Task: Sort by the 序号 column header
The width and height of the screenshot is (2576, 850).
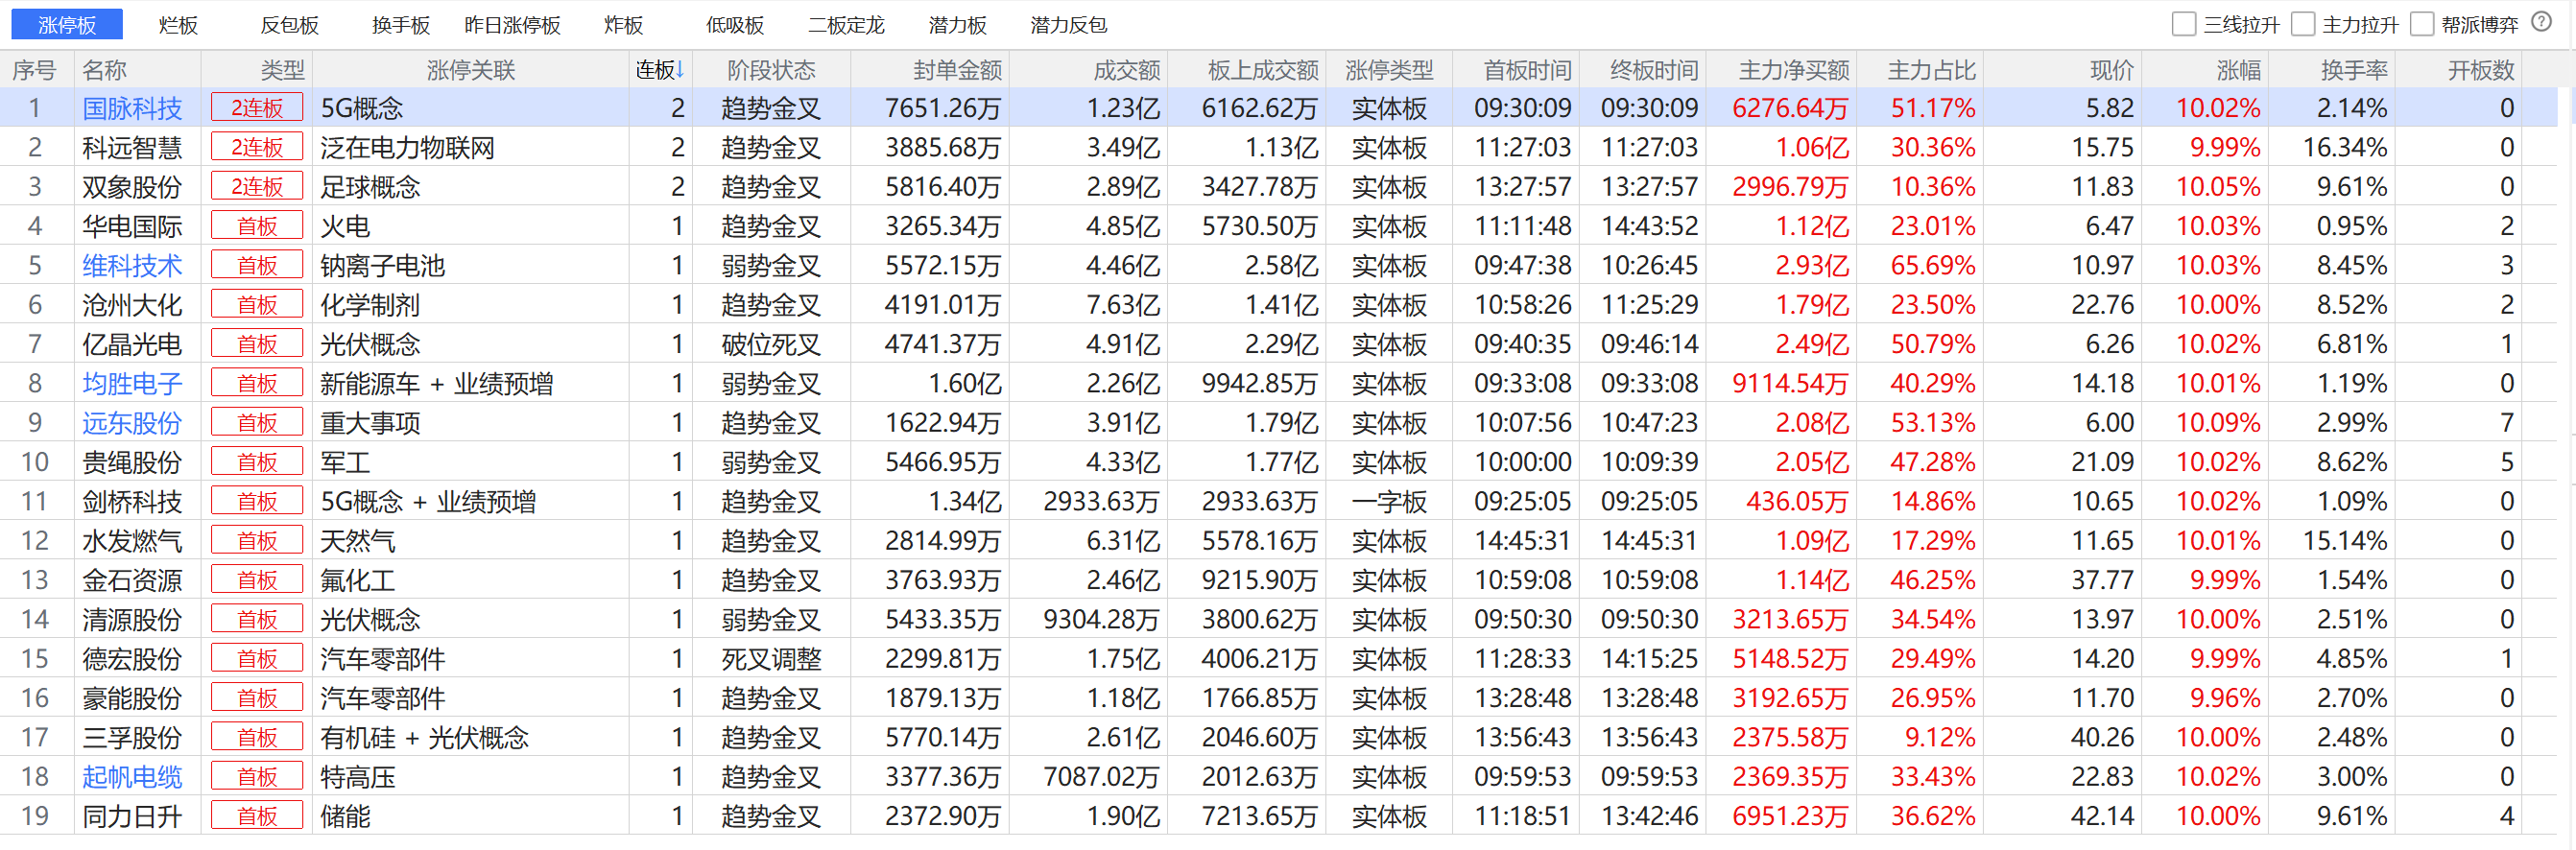Action: [34, 70]
